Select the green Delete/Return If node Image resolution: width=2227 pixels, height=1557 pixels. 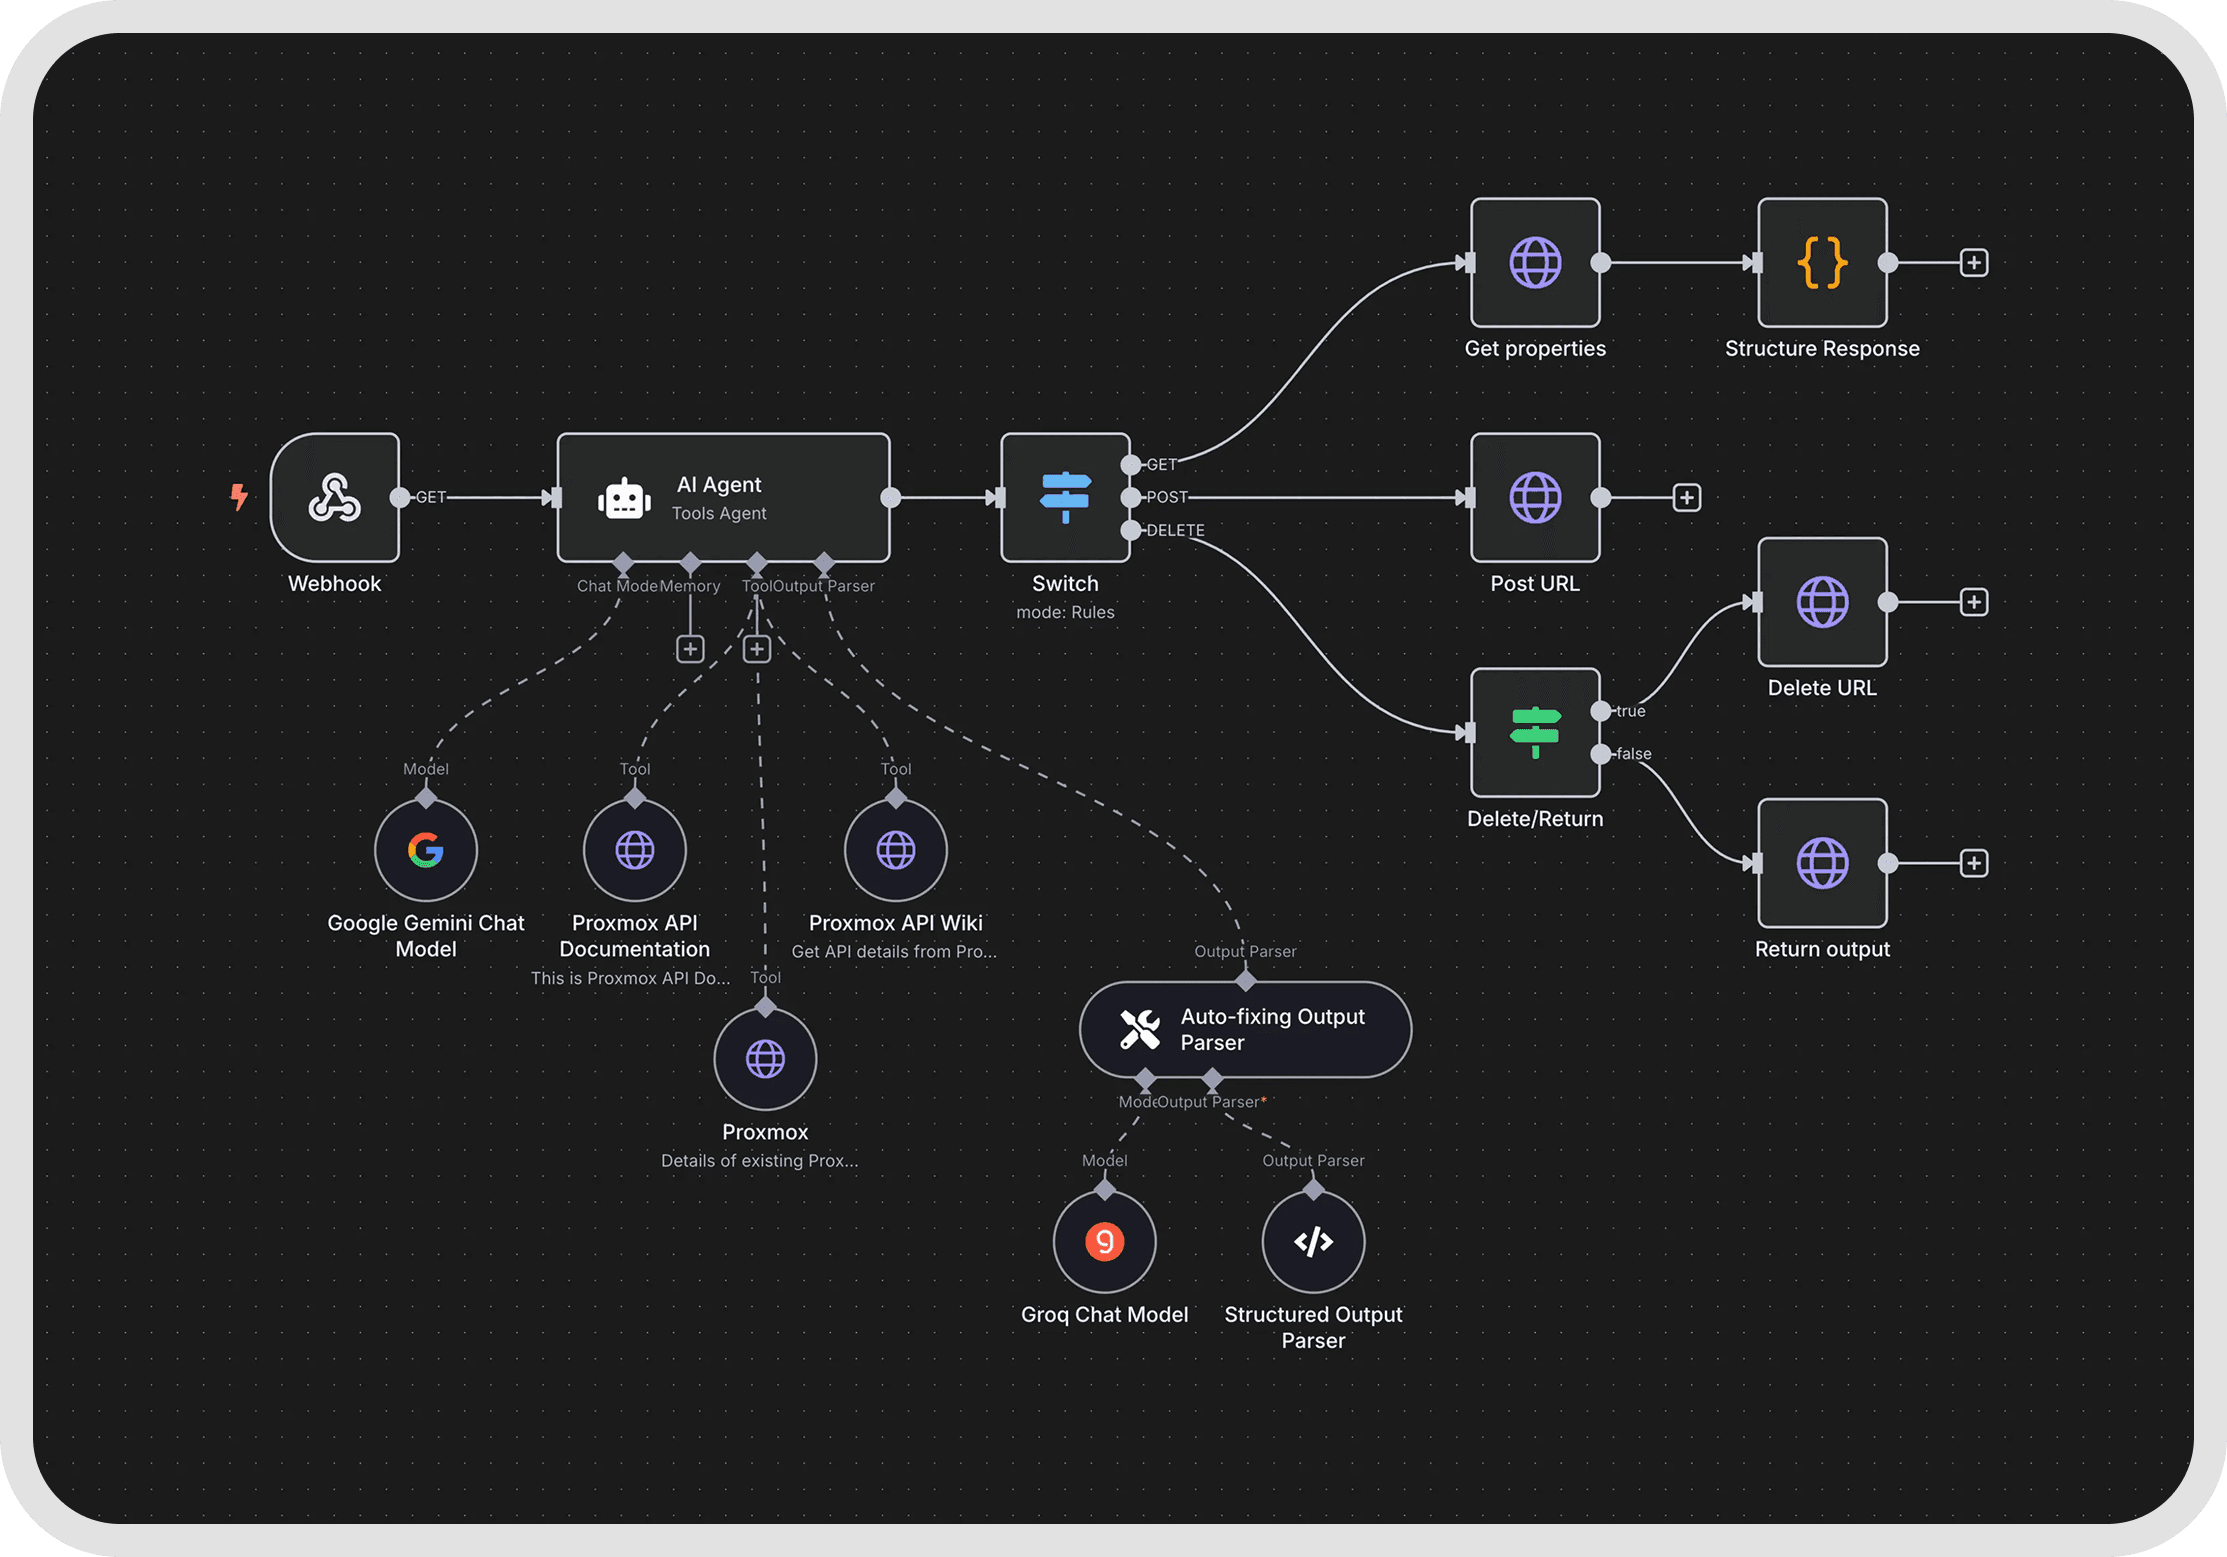pos(1534,732)
